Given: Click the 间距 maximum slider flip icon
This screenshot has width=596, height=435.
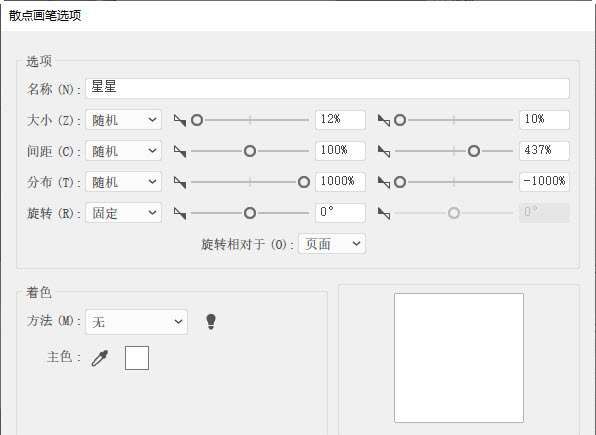Looking at the screenshot, I should click(x=384, y=151).
